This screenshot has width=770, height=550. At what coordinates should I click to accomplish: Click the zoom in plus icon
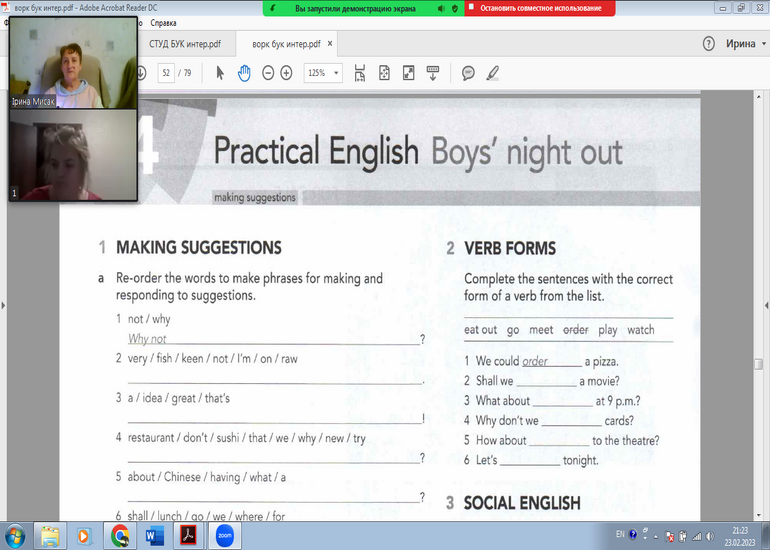tap(287, 73)
